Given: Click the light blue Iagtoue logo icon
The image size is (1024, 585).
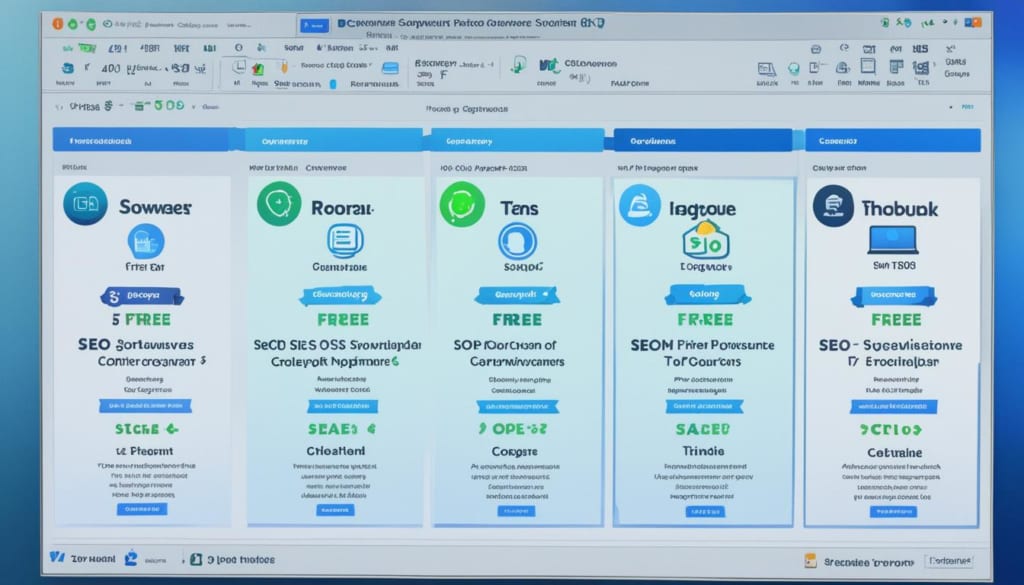Looking at the screenshot, I should tap(639, 206).
